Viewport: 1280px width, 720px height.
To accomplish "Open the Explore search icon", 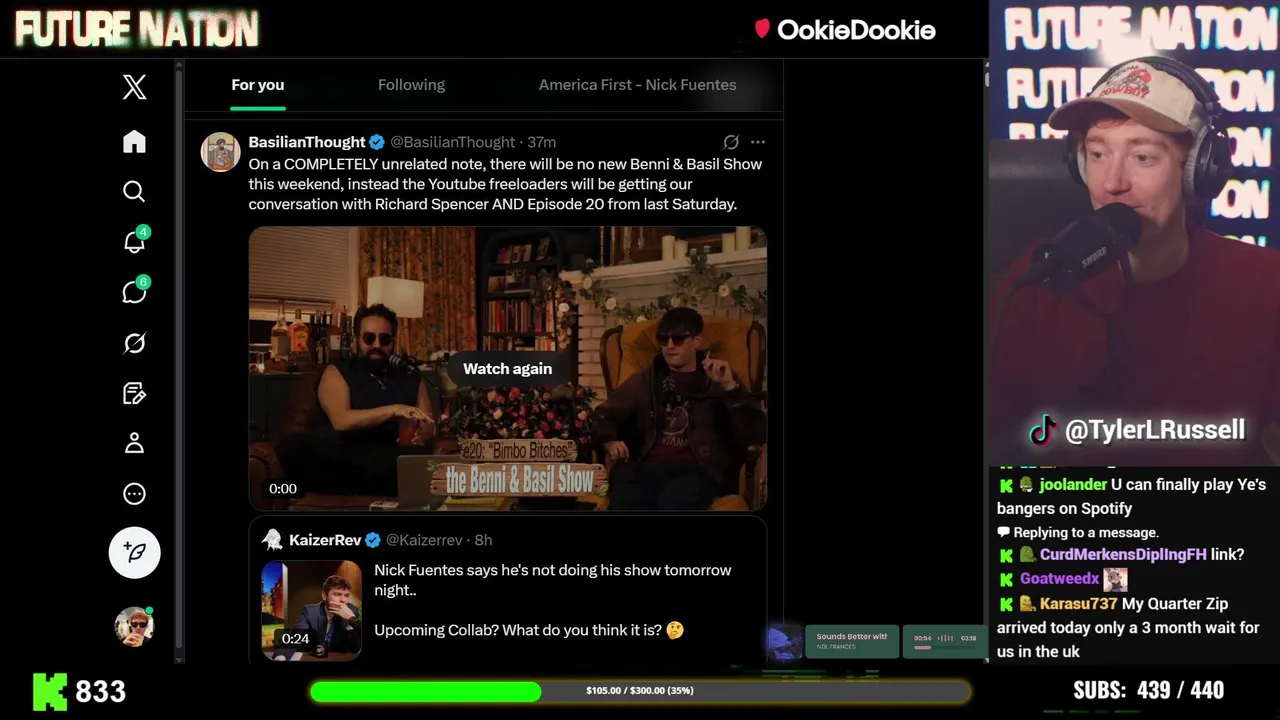I will (134, 191).
